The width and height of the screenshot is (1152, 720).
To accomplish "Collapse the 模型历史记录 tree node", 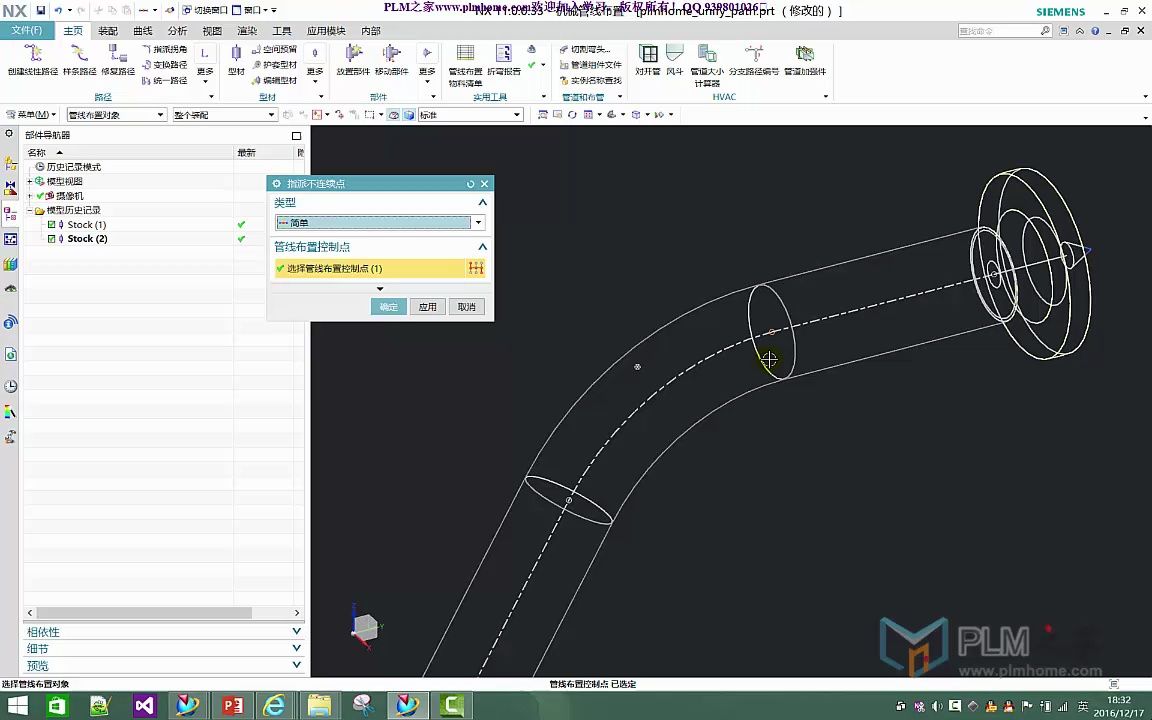I will (30, 210).
